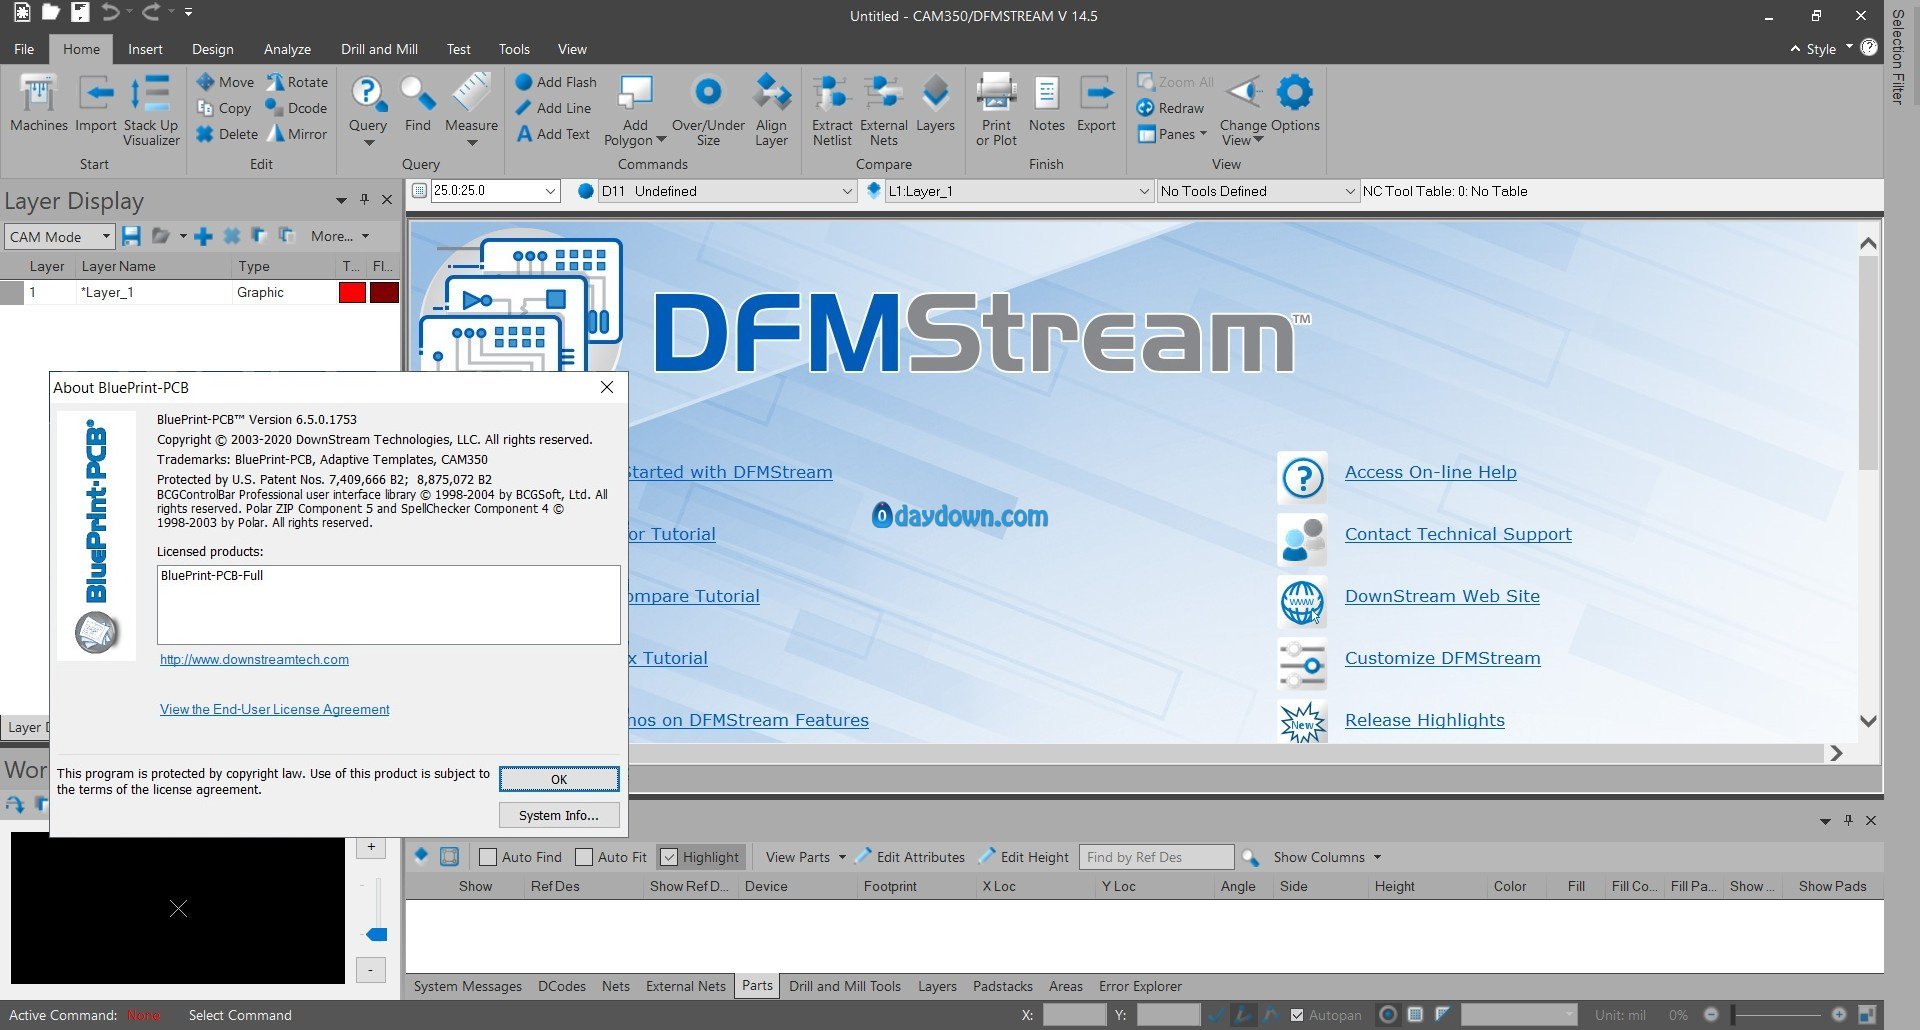Click the Find by Ref Des field
Viewport: 1920px width, 1030px height.
coord(1157,857)
